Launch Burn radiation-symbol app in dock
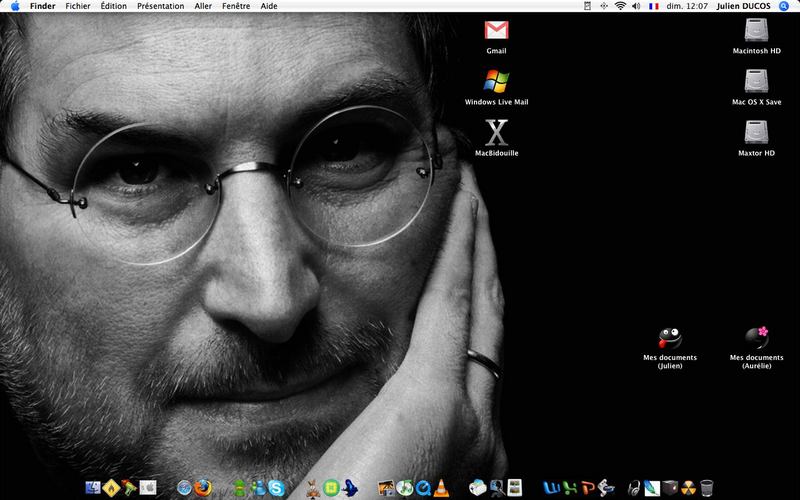This screenshot has width=800, height=500. click(x=688, y=488)
